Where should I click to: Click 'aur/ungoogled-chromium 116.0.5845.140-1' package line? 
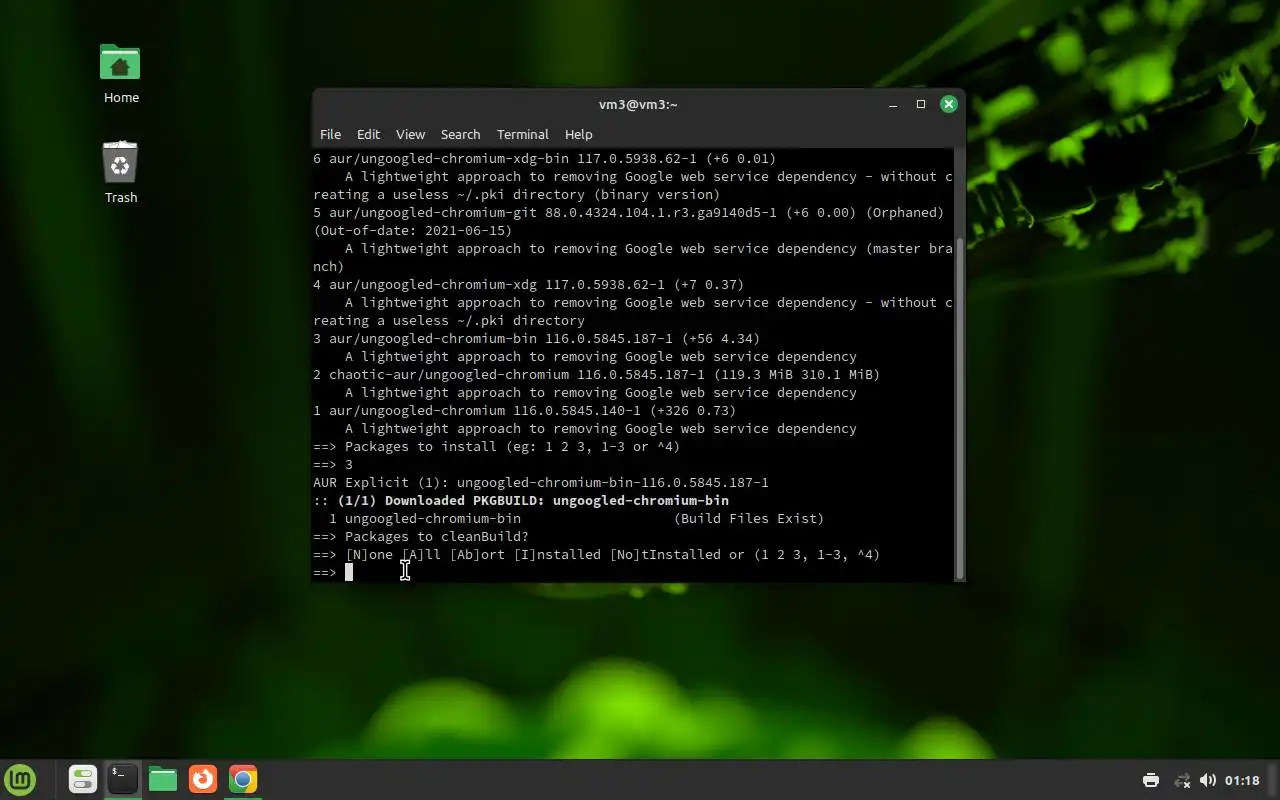(524, 410)
